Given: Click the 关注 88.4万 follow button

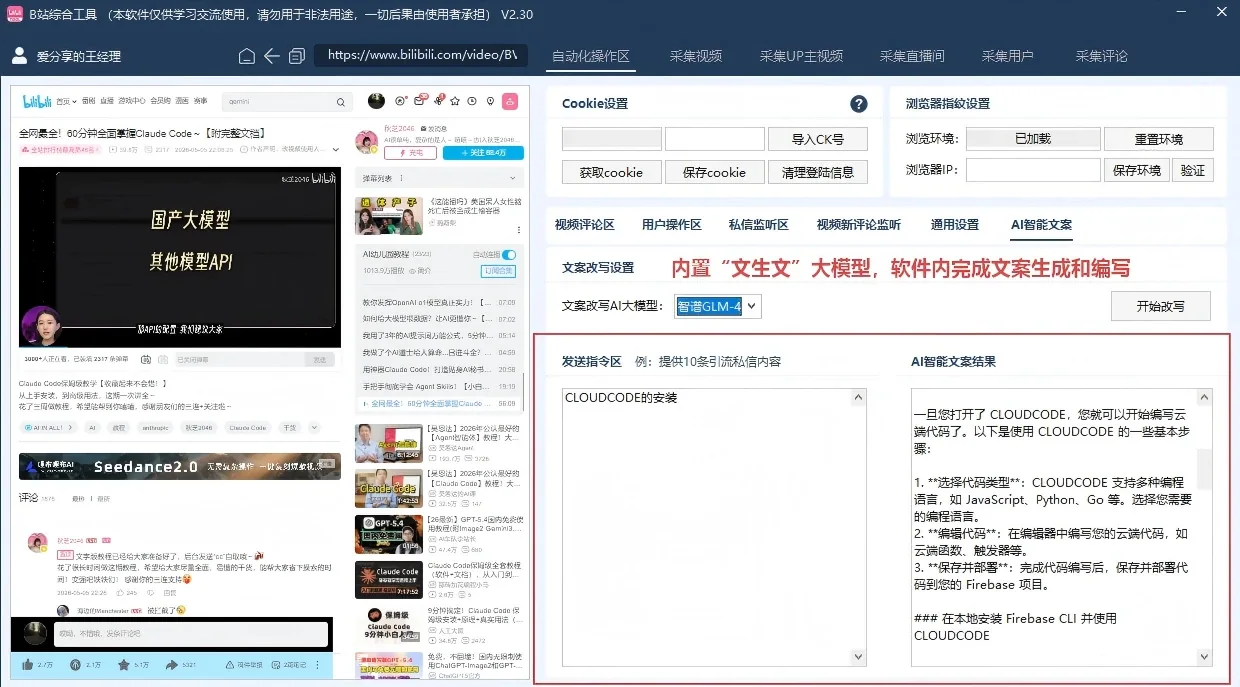Looking at the screenshot, I should tap(483, 153).
